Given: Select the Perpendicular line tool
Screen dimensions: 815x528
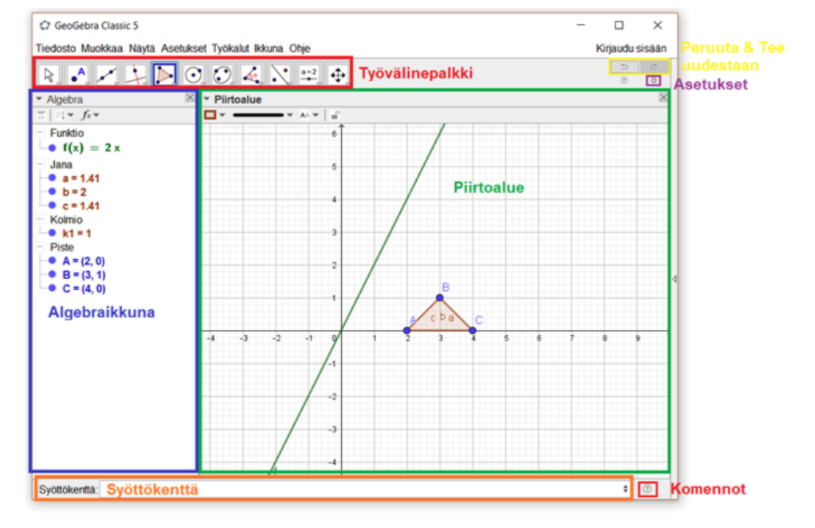Looking at the screenshot, I should pos(136,74).
